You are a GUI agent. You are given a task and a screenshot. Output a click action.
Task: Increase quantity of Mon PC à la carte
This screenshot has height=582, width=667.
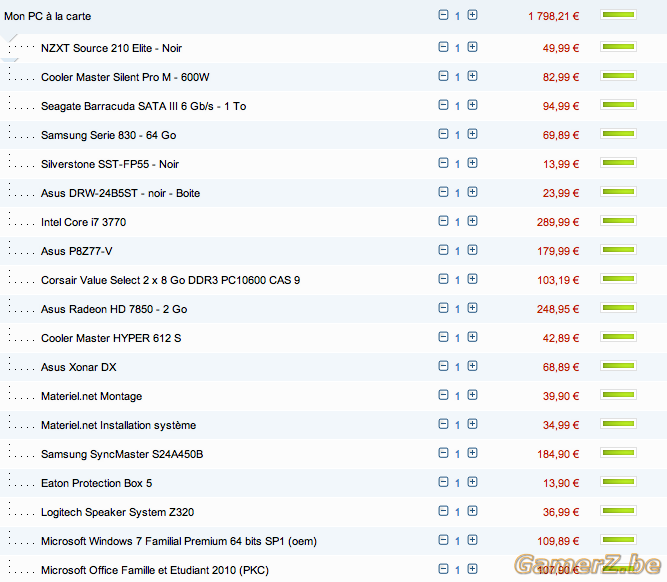coord(472,15)
